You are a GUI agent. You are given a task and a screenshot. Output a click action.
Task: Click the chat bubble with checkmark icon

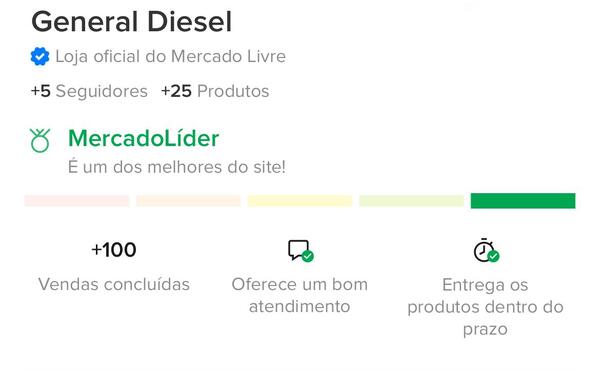click(x=301, y=251)
